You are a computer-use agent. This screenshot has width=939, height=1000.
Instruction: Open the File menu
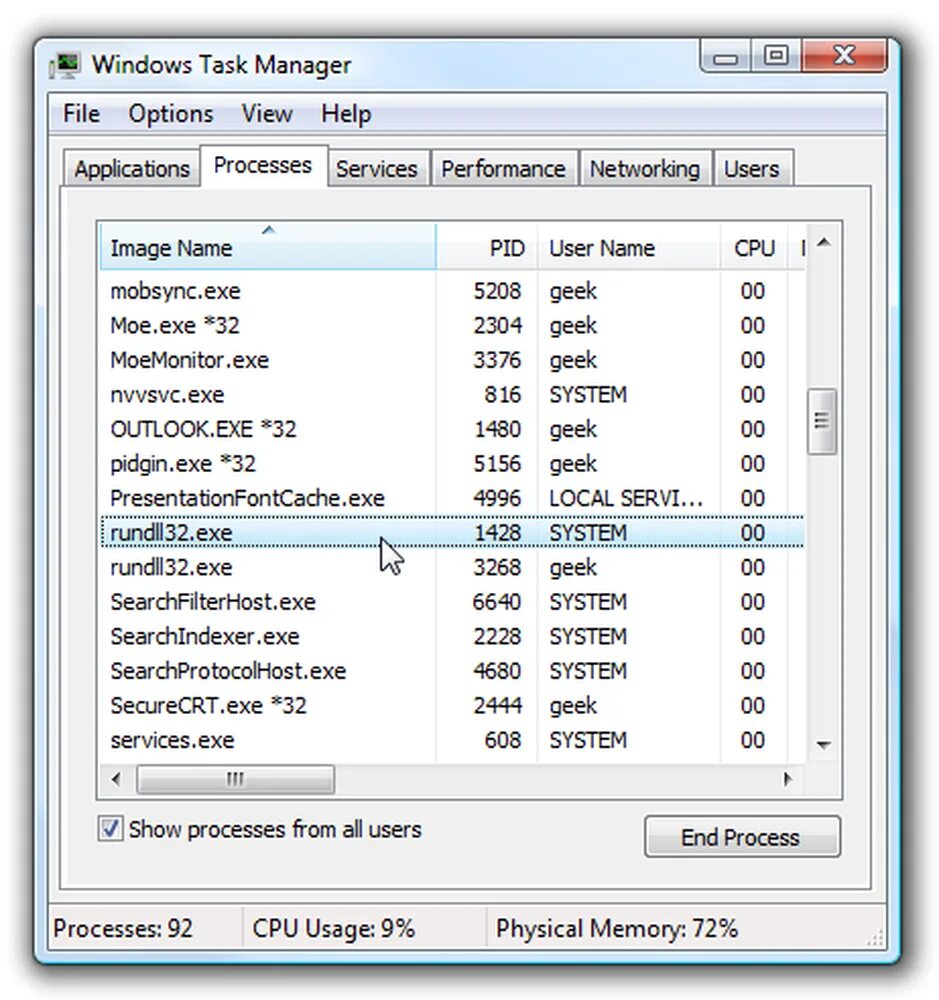(x=81, y=114)
